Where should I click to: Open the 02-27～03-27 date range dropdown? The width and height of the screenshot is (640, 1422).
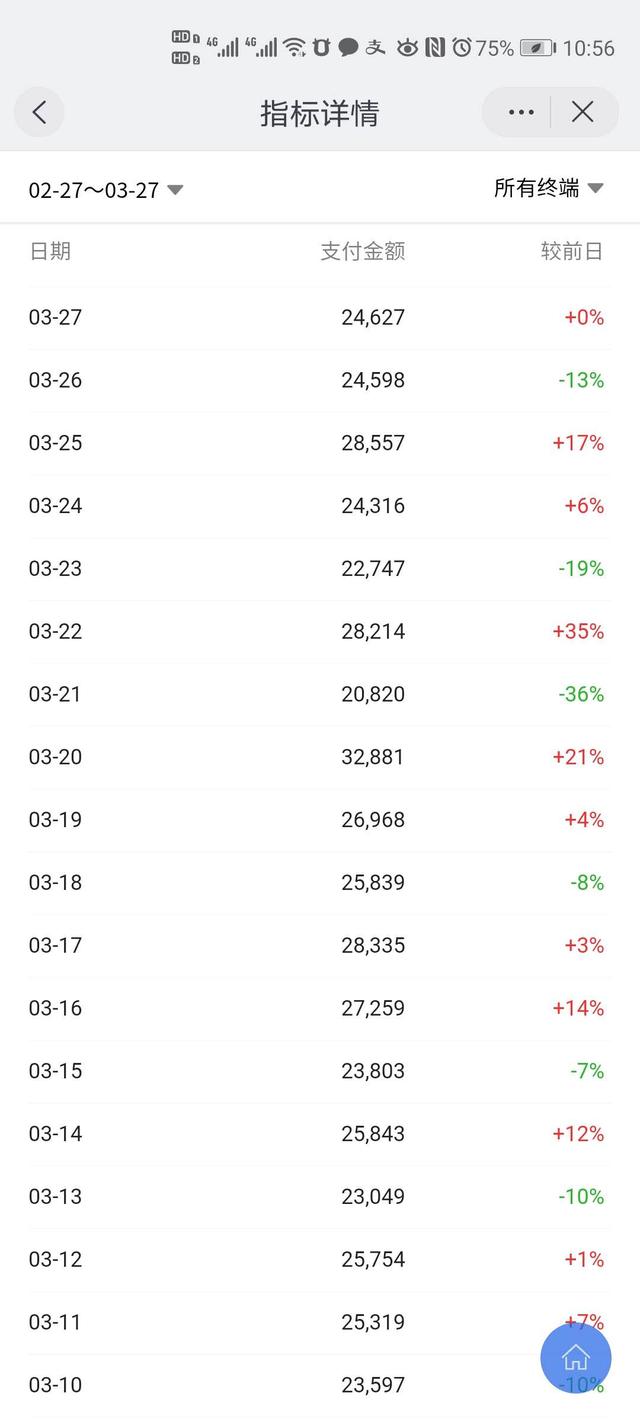(93, 189)
